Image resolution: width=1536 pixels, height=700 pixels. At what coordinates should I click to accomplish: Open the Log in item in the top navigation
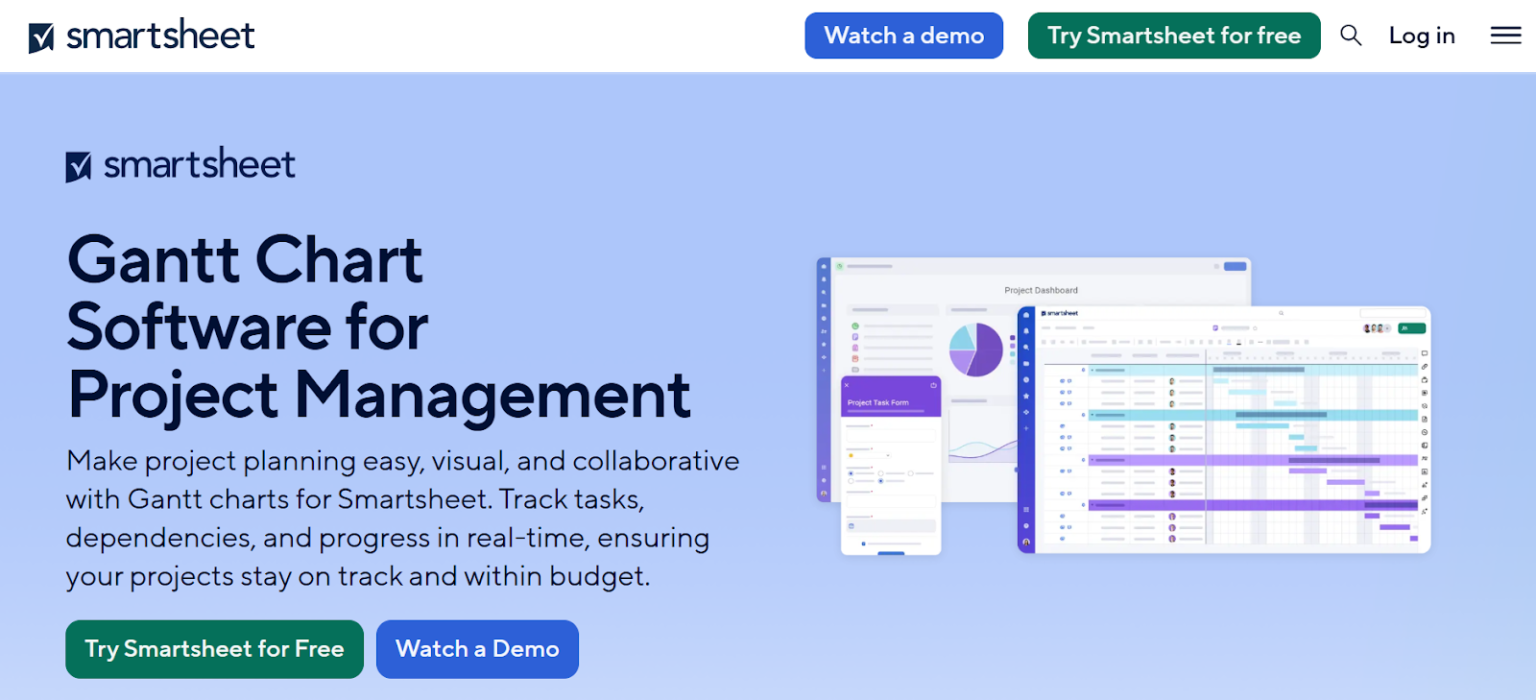[x=1422, y=35]
